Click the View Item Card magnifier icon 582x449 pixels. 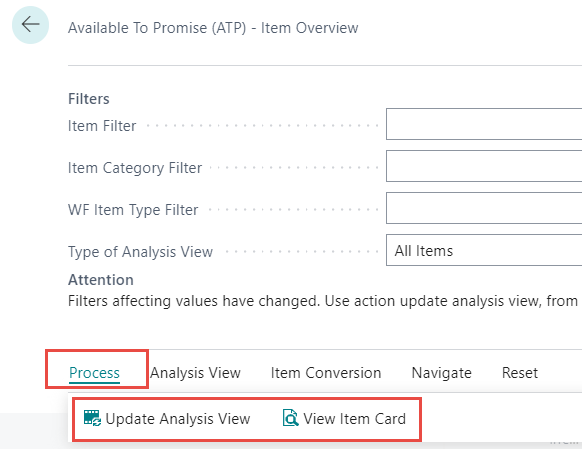(291, 418)
